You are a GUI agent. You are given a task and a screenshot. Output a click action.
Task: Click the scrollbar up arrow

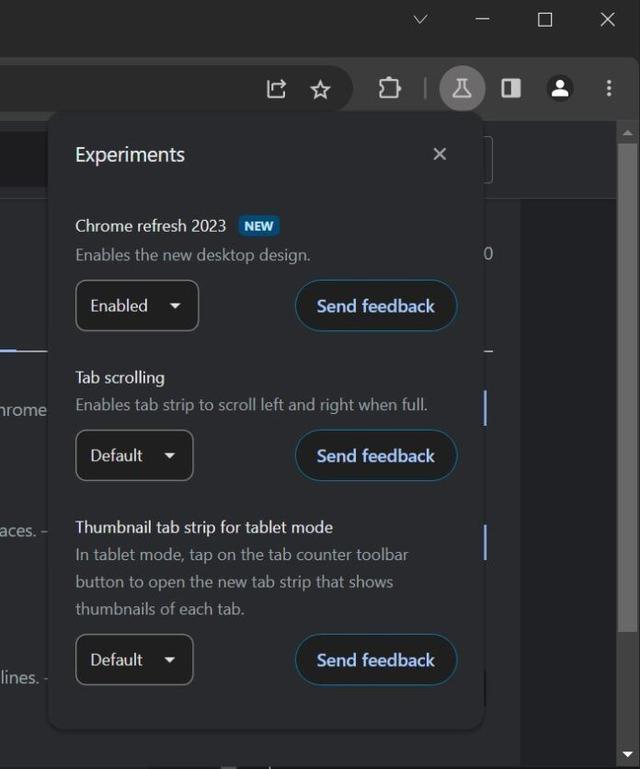627,133
